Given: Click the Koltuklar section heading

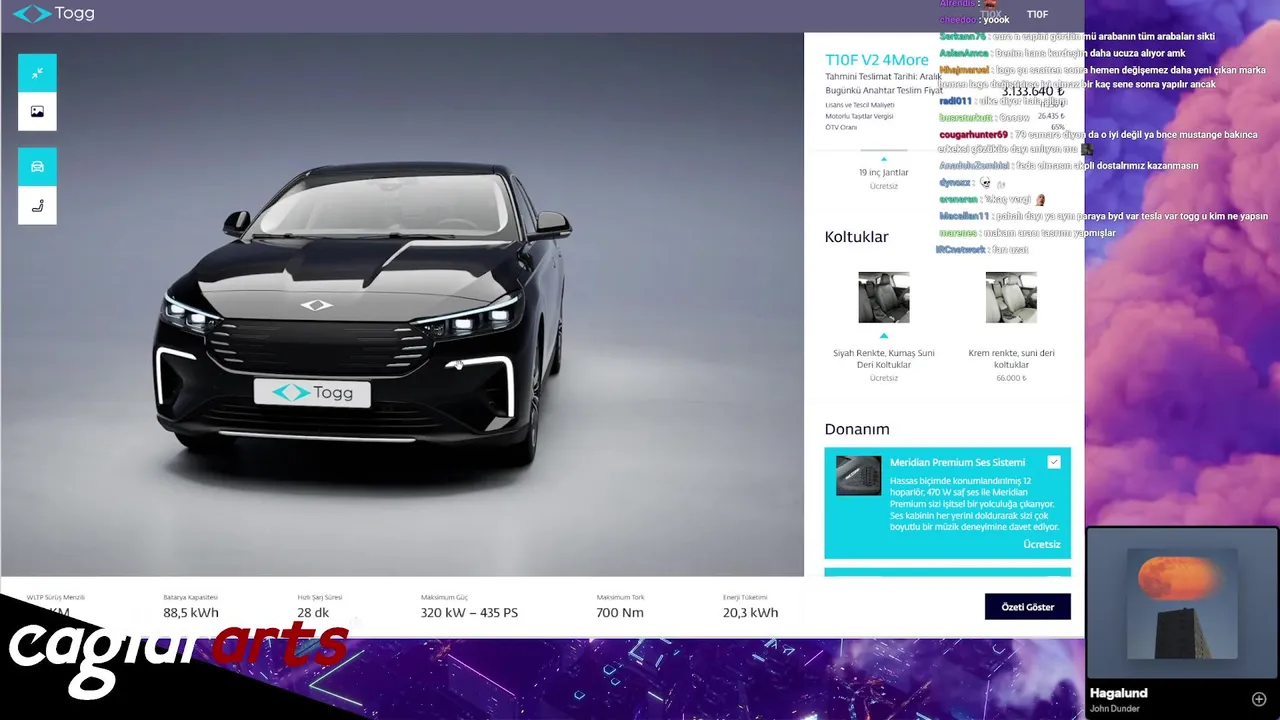Looking at the screenshot, I should (856, 237).
